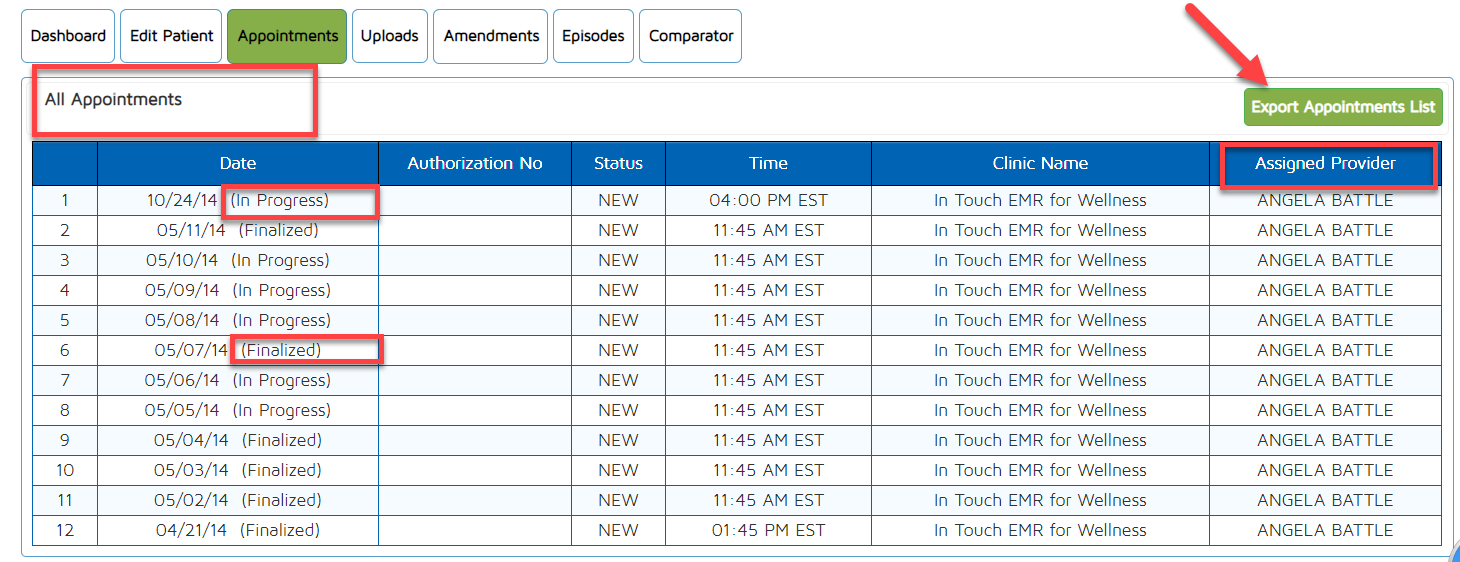The height and width of the screenshot is (562, 1460).
Task: Switch to the Comparator tab
Action: (691, 36)
